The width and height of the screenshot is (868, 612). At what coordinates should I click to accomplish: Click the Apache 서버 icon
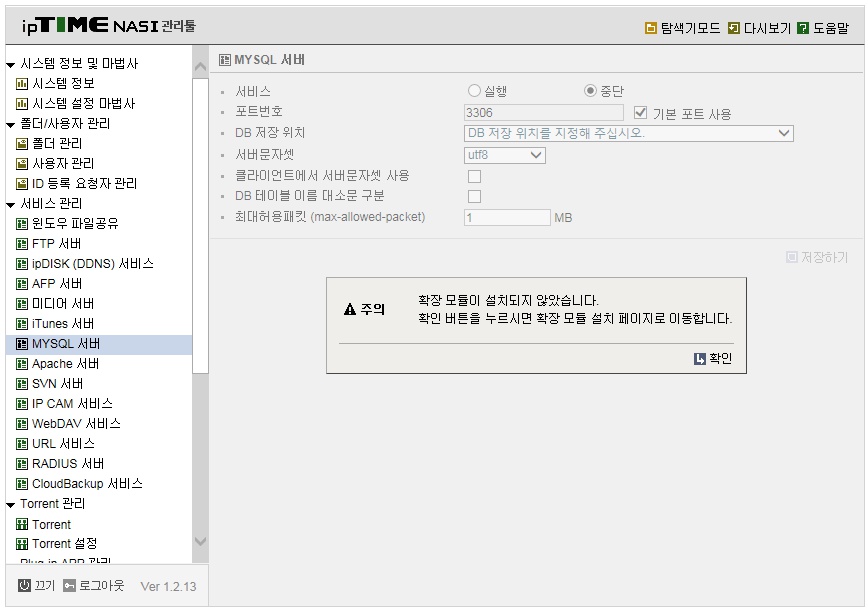tap(22, 364)
